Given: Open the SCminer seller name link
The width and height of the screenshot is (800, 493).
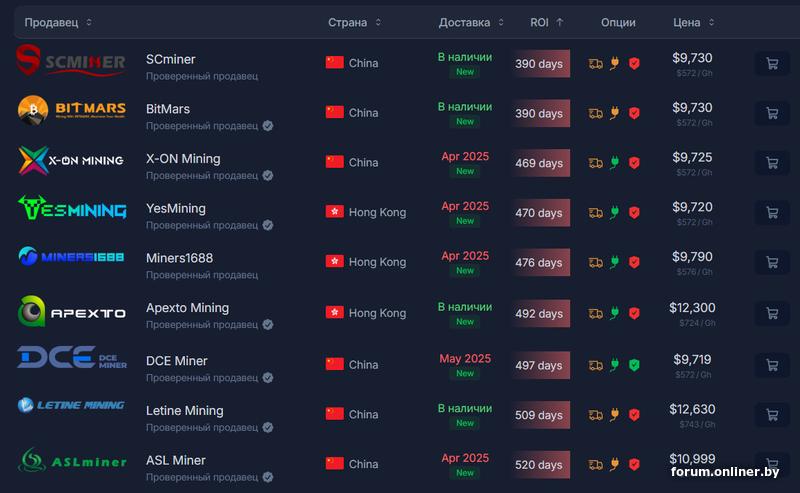Looking at the screenshot, I should point(170,59).
